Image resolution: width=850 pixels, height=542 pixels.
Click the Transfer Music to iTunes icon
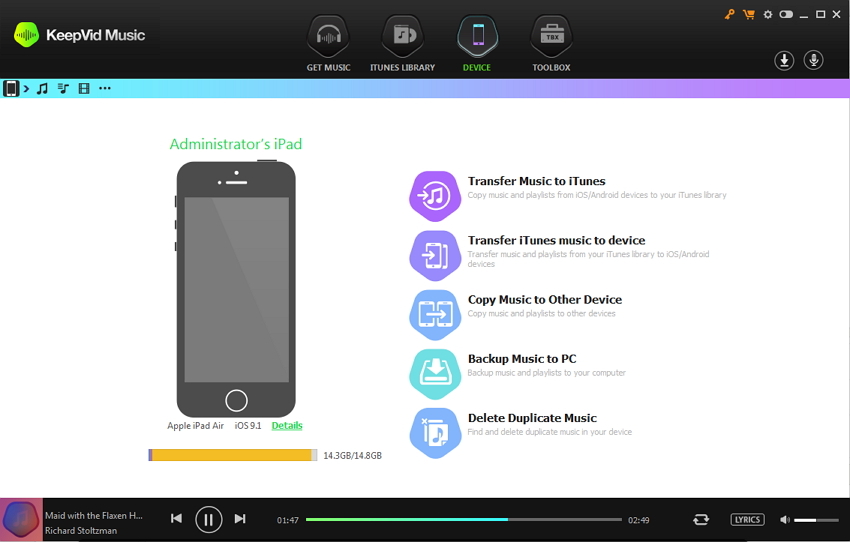pyautogui.click(x=435, y=196)
